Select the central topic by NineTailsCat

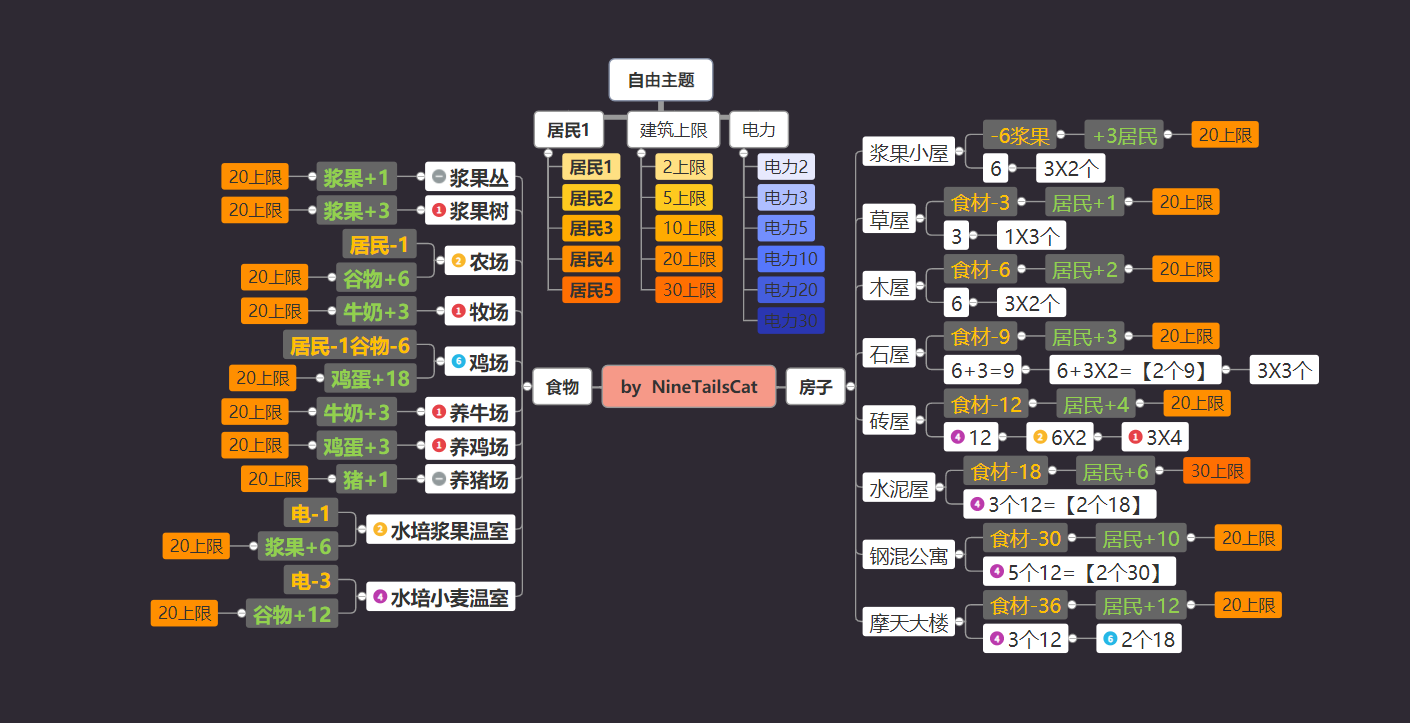coord(689,386)
